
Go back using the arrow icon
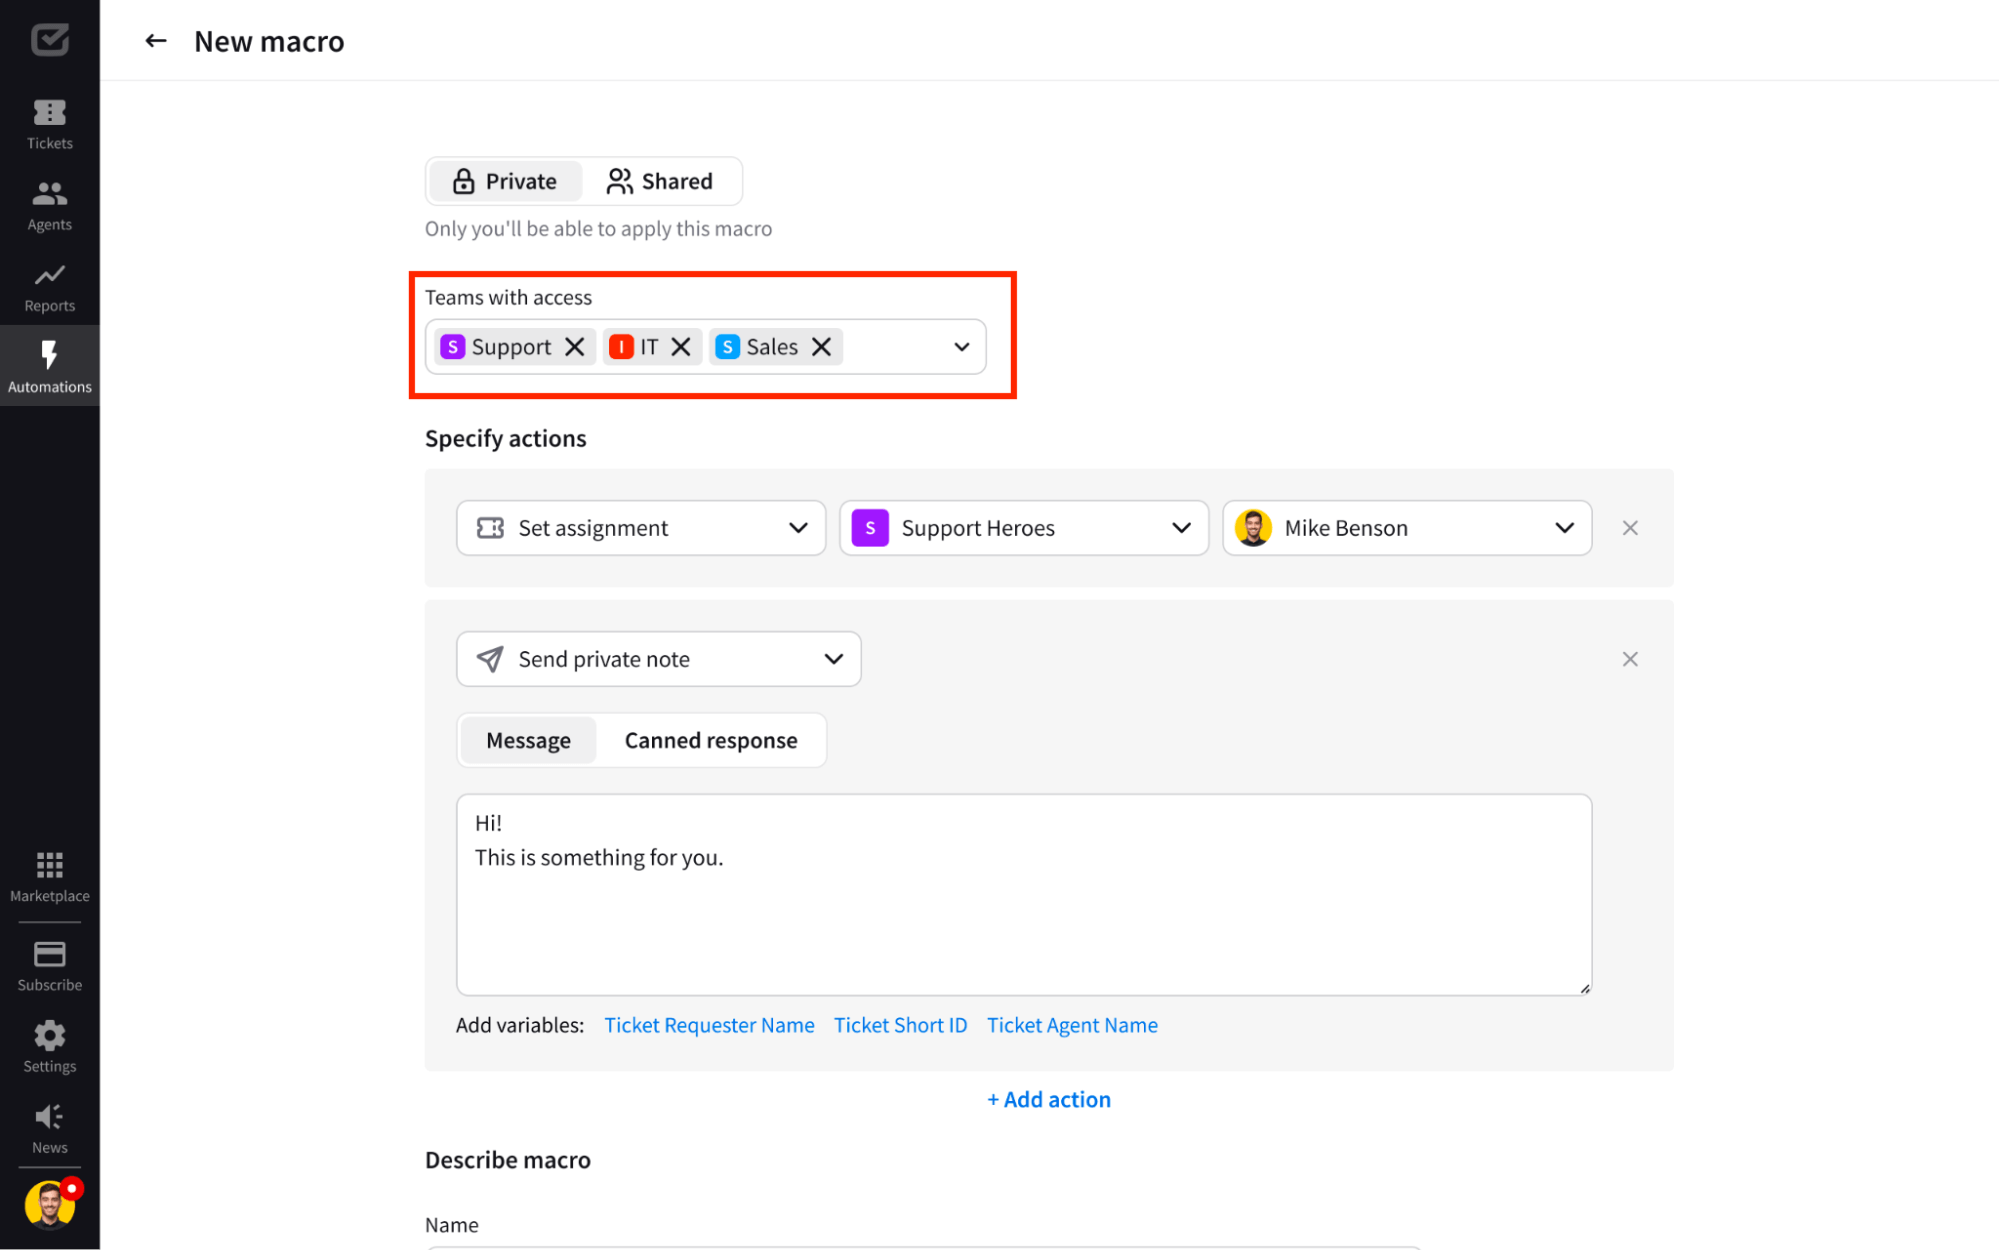coord(155,41)
